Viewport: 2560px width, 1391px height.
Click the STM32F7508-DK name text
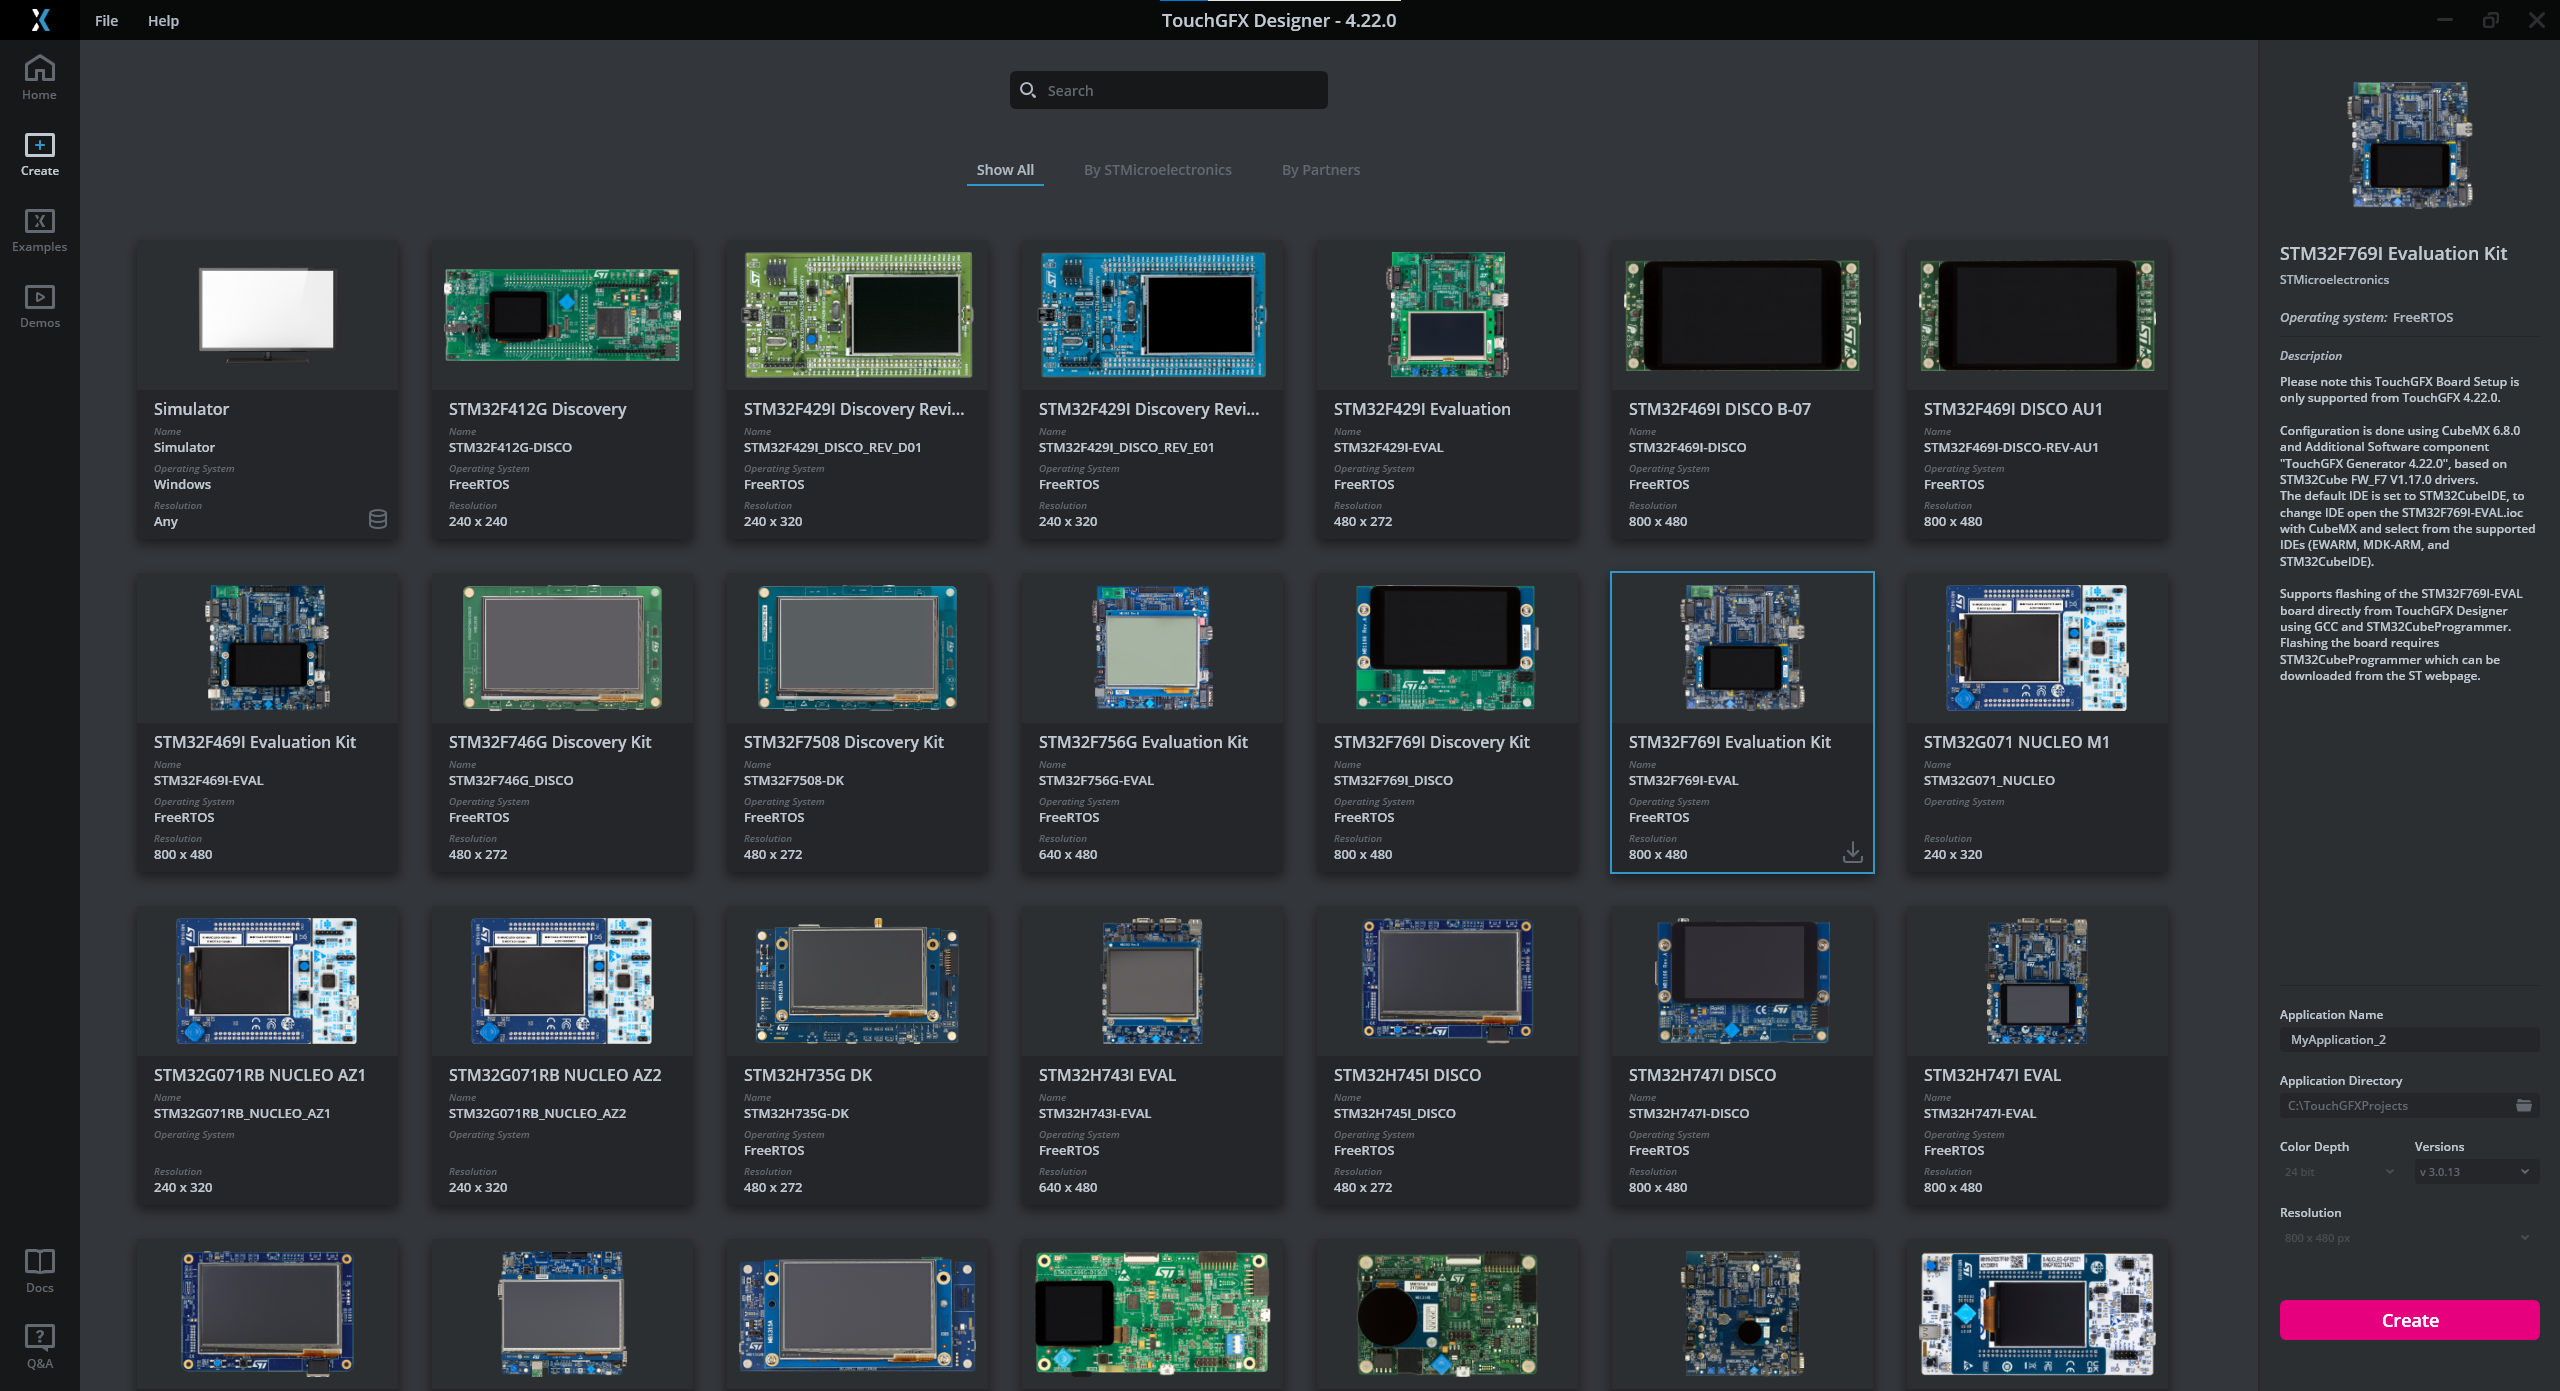794,780
